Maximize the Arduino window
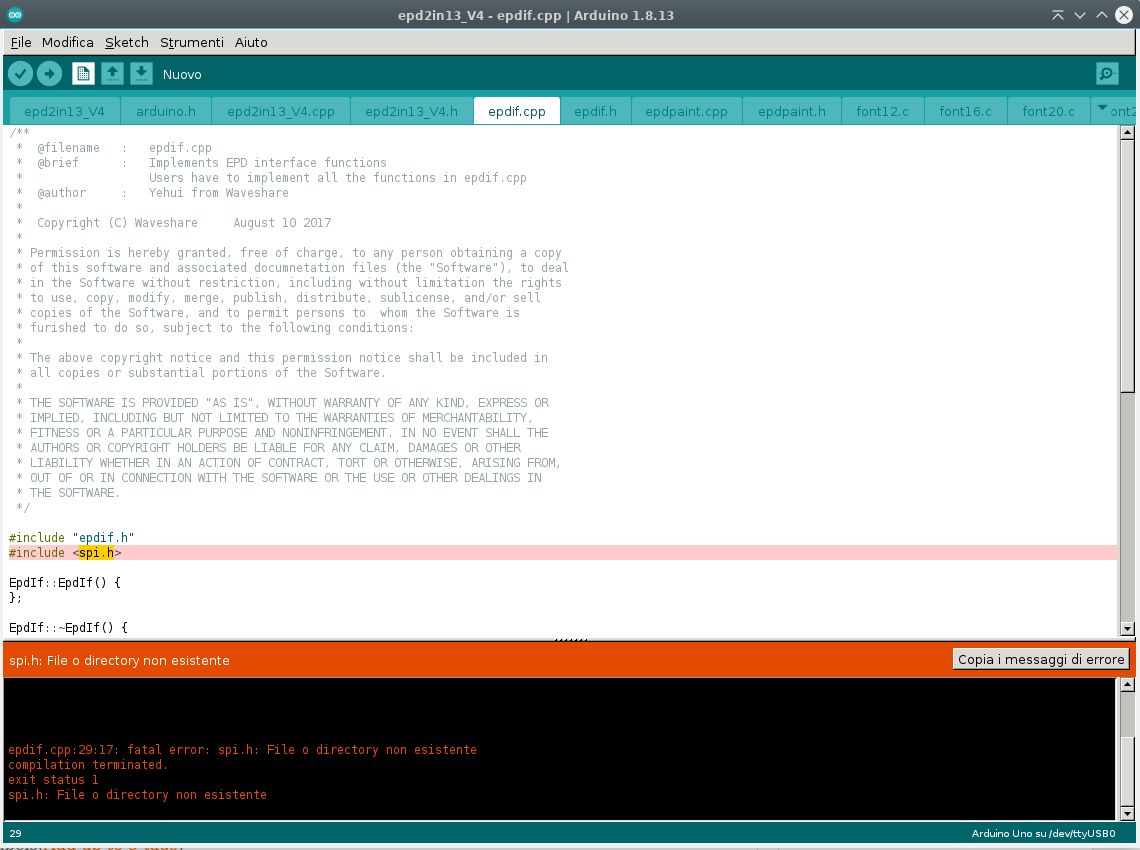This screenshot has width=1140, height=850. (x=1102, y=15)
